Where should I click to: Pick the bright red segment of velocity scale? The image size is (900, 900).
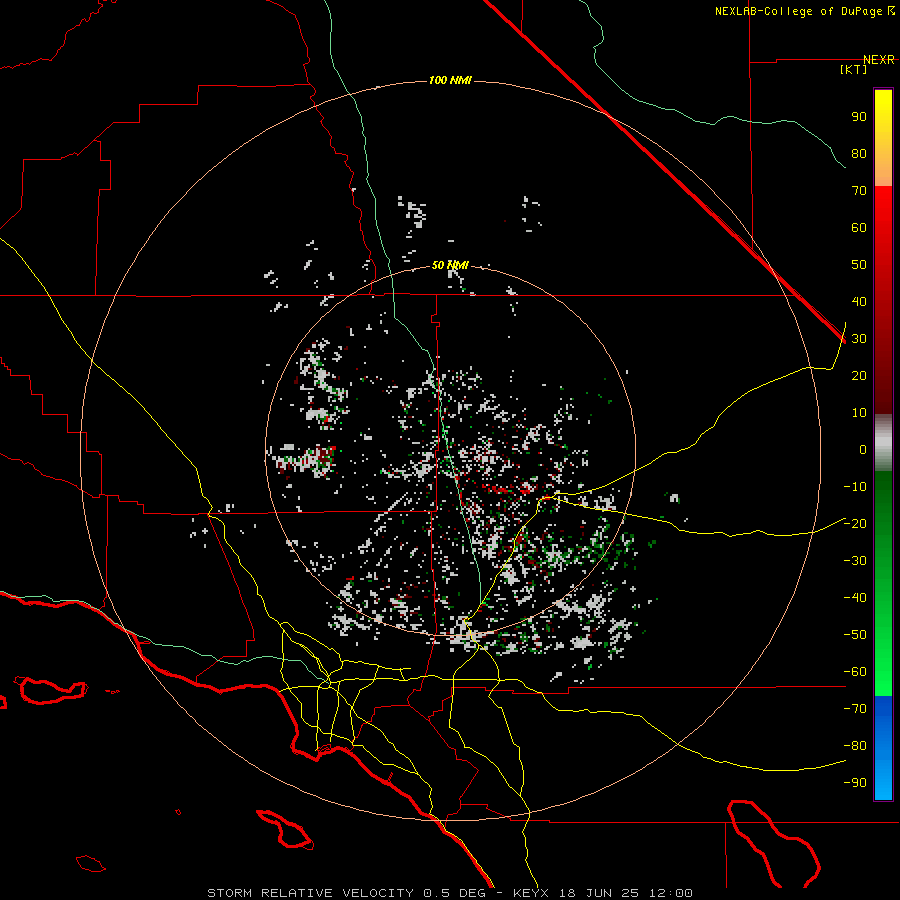click(883, 300)
